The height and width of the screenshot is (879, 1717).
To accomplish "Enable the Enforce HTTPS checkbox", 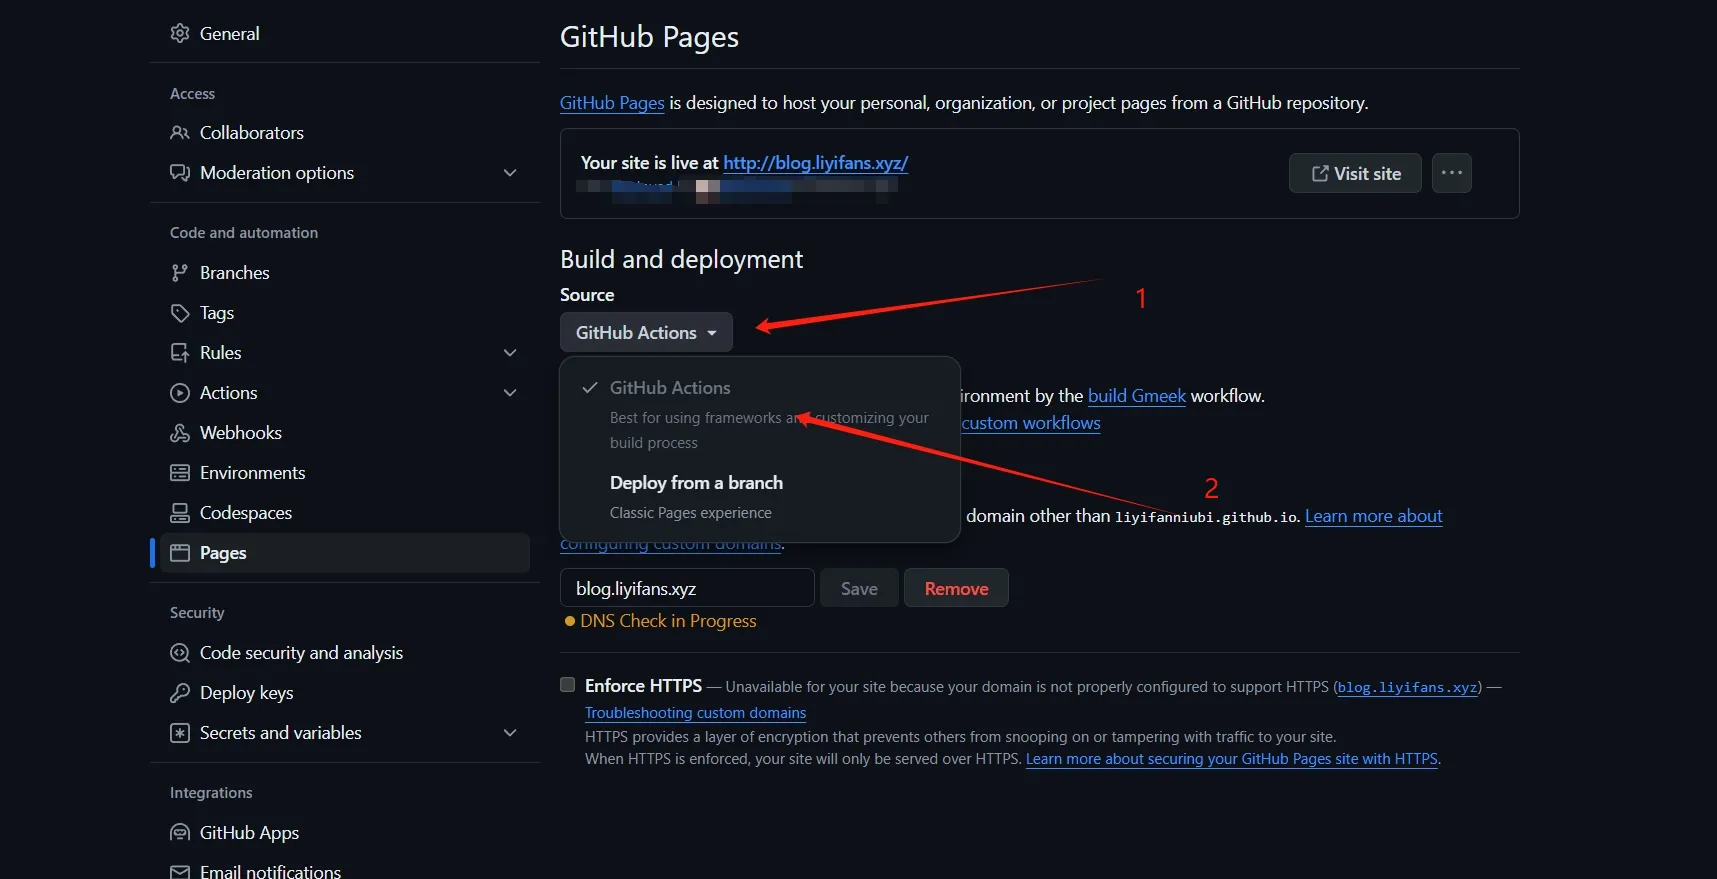I will (x=568, y=685).
